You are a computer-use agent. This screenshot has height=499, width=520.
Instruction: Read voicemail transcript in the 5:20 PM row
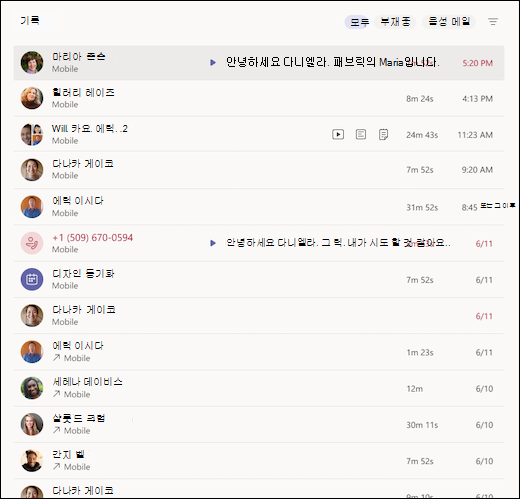[x=333, y=62]
